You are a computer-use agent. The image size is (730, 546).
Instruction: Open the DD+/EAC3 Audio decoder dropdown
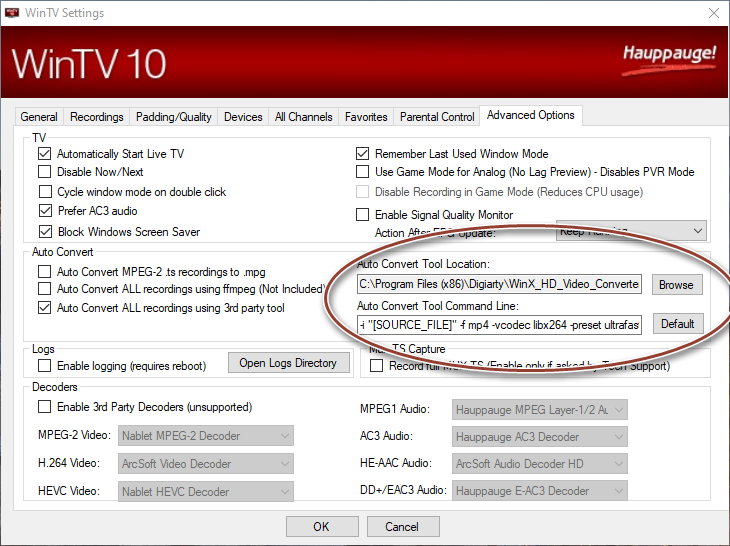tap(540, 491)
